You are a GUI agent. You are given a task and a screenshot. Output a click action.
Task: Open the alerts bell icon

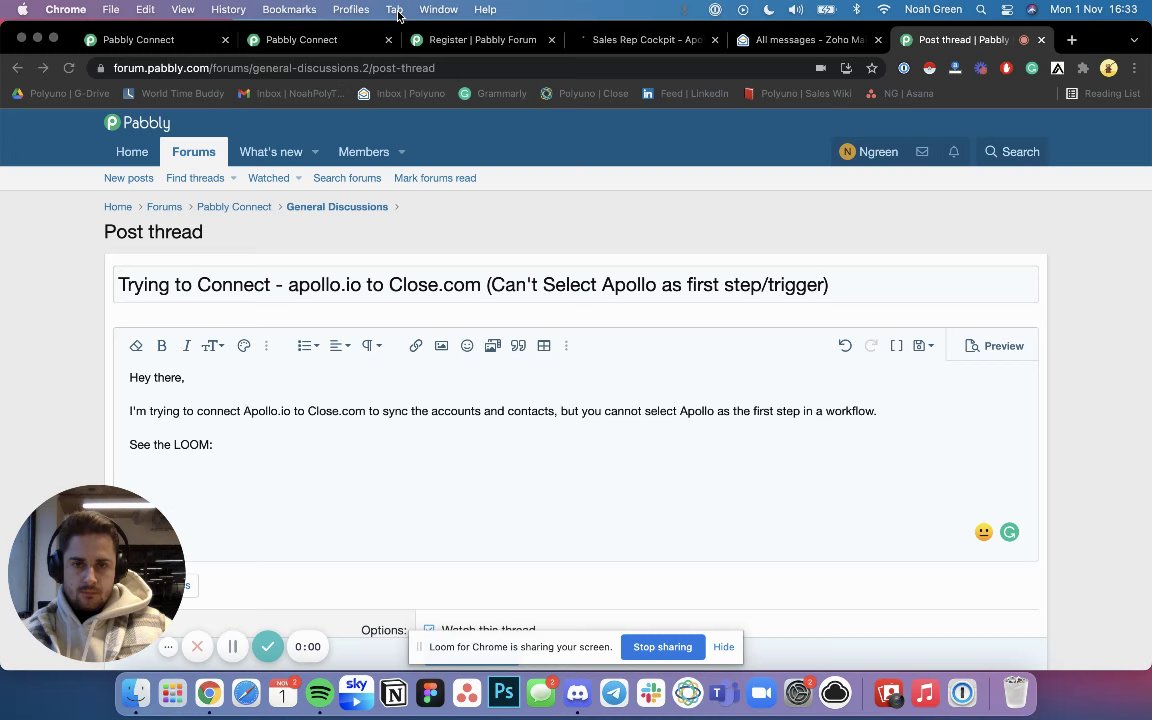point(954,151)
